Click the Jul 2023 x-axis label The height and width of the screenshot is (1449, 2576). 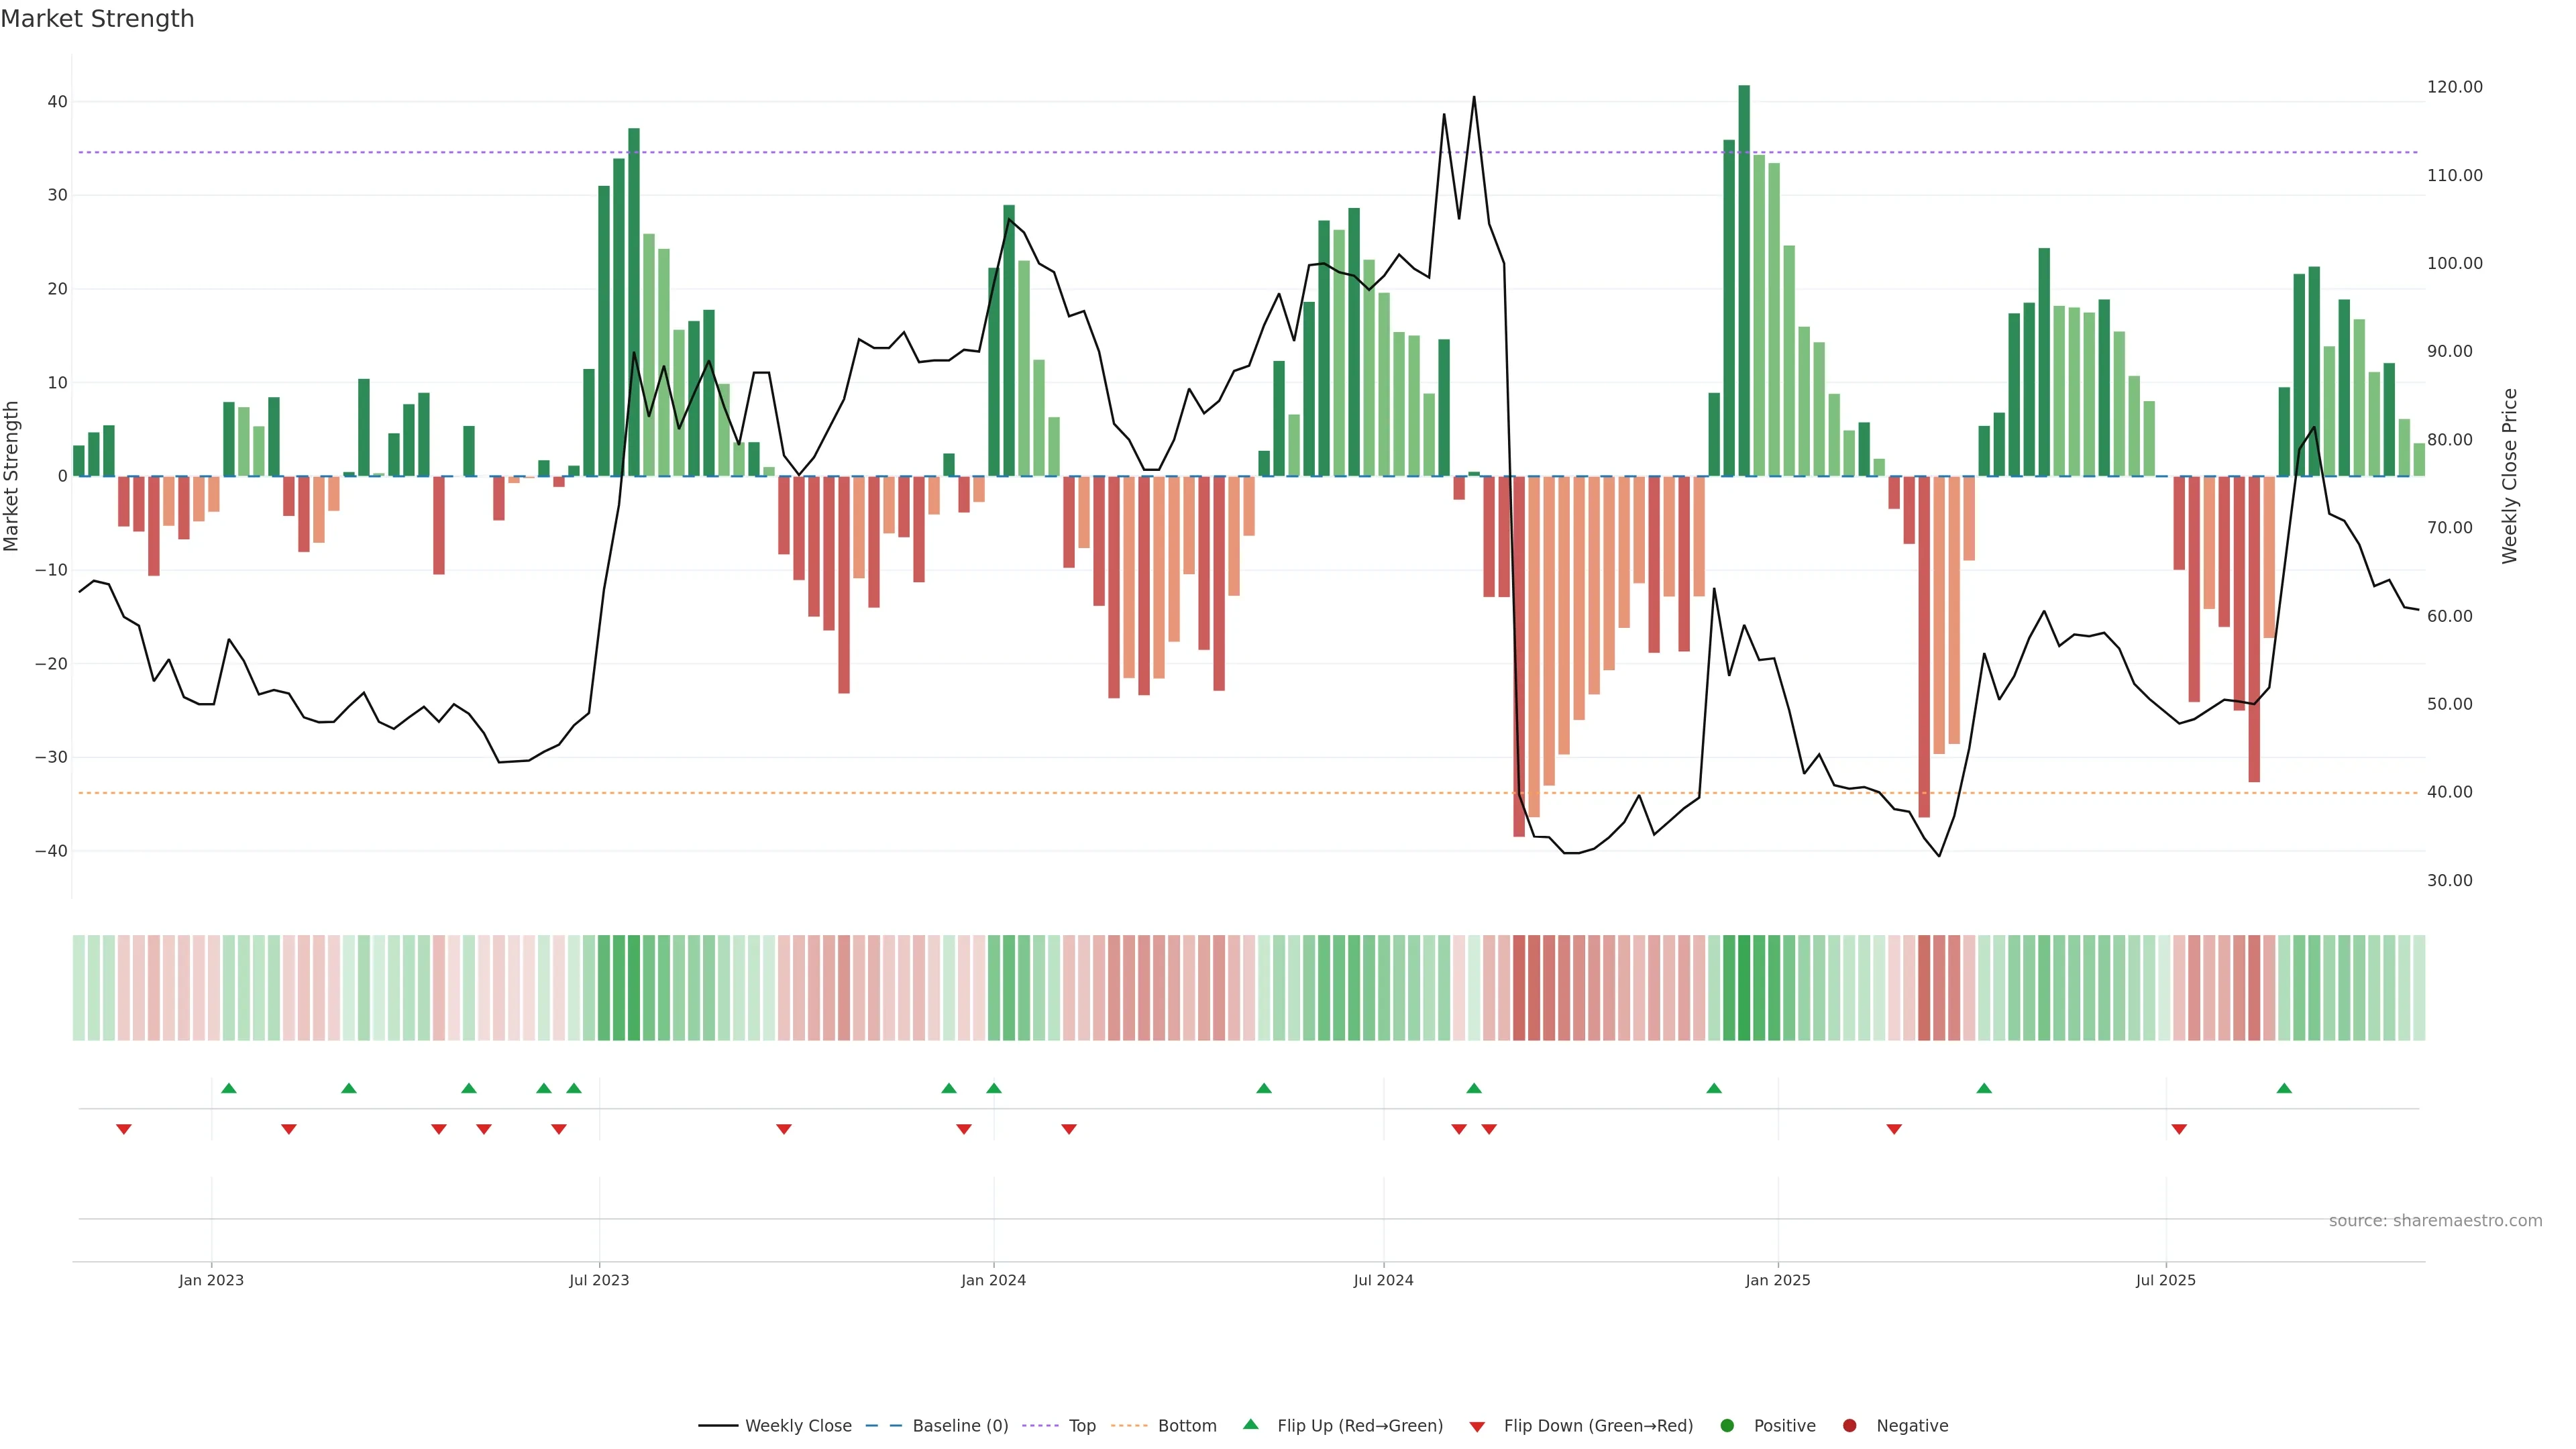click(x=599, y=1280)
